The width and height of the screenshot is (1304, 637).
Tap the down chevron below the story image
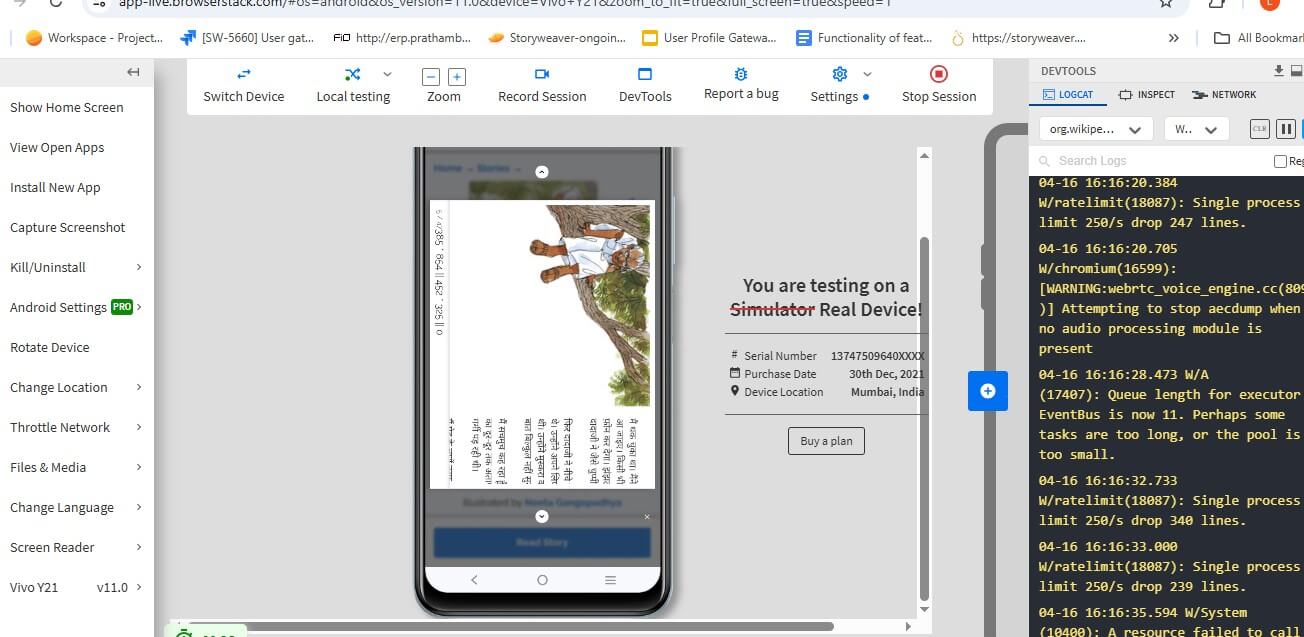pos(542,516)
